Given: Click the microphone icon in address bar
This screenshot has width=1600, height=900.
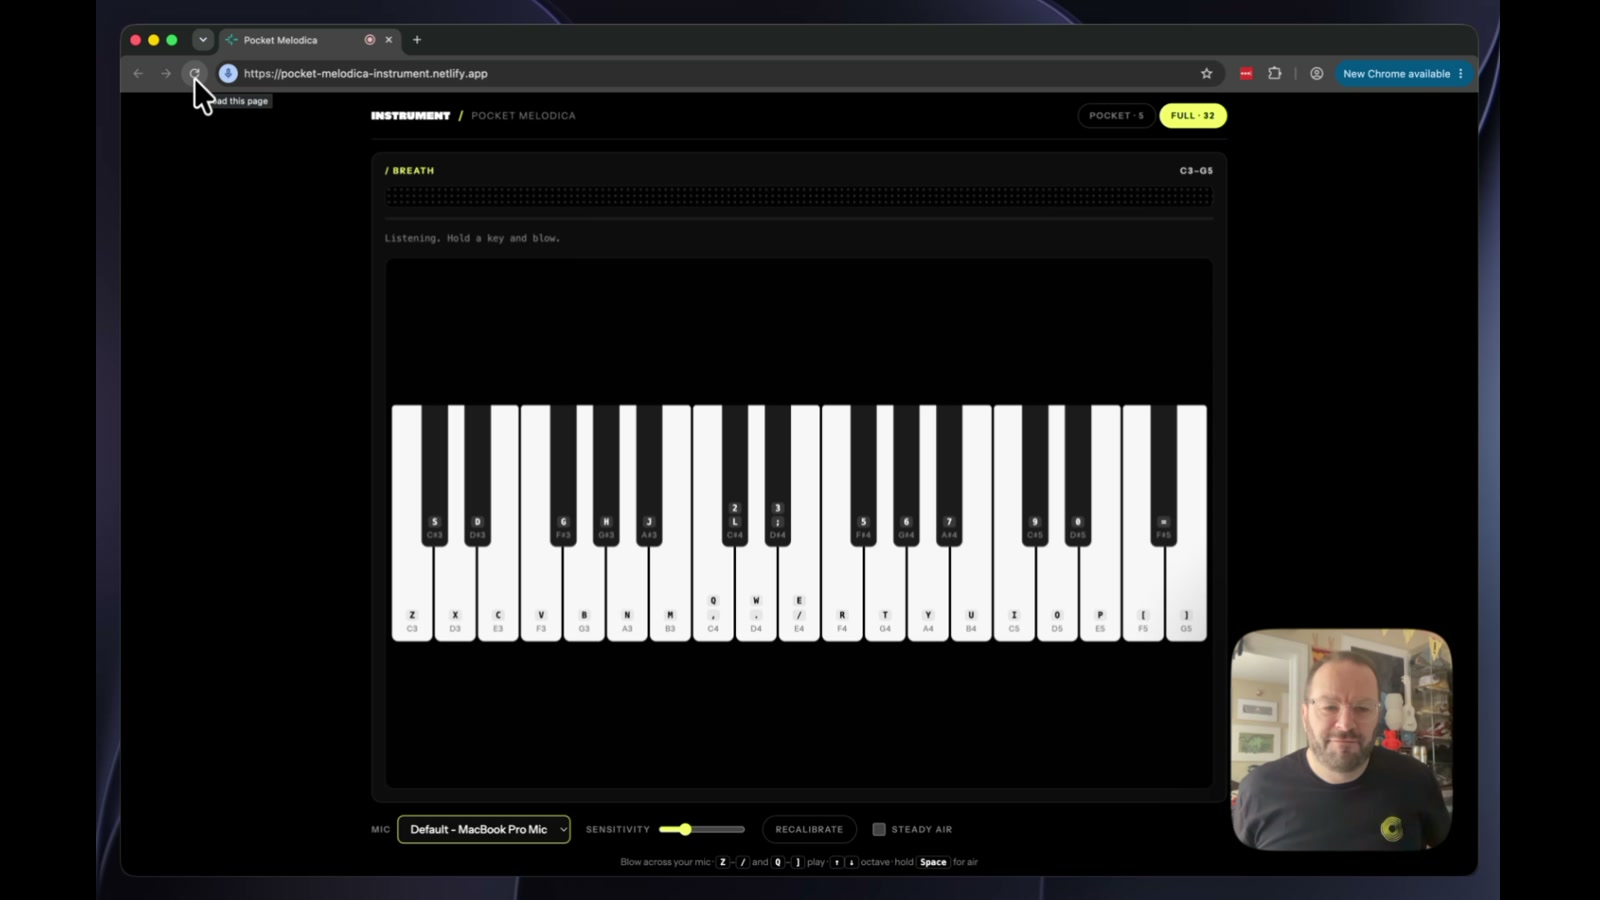Looking at the screenshot, I should tap(228, 73).
